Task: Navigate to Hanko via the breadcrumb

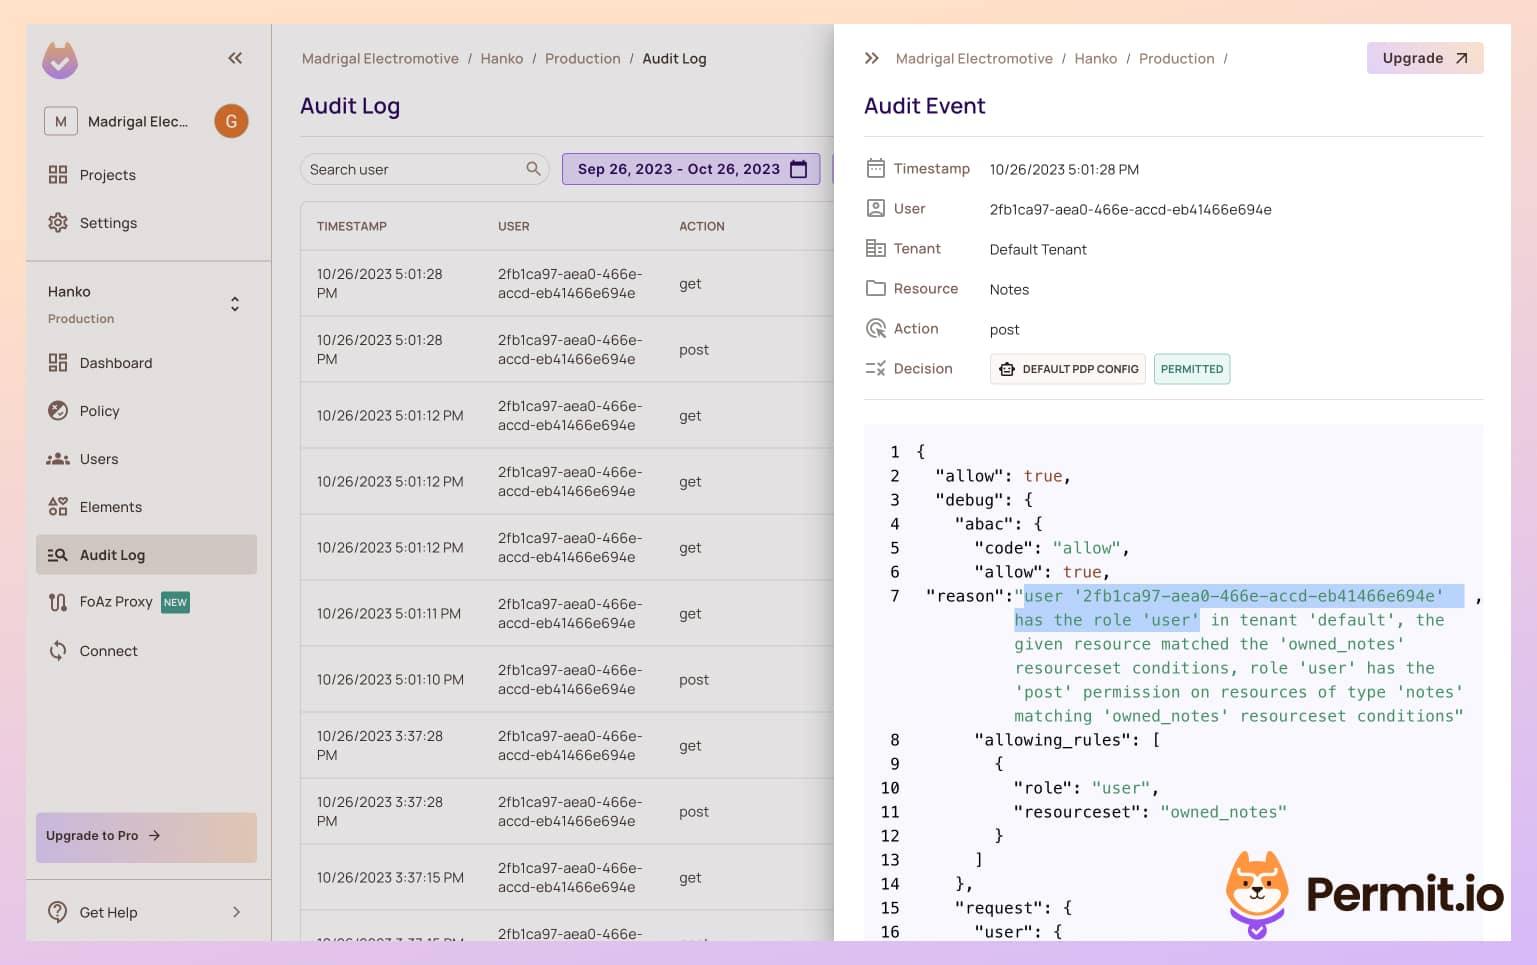Action: (x=502, y=58)
